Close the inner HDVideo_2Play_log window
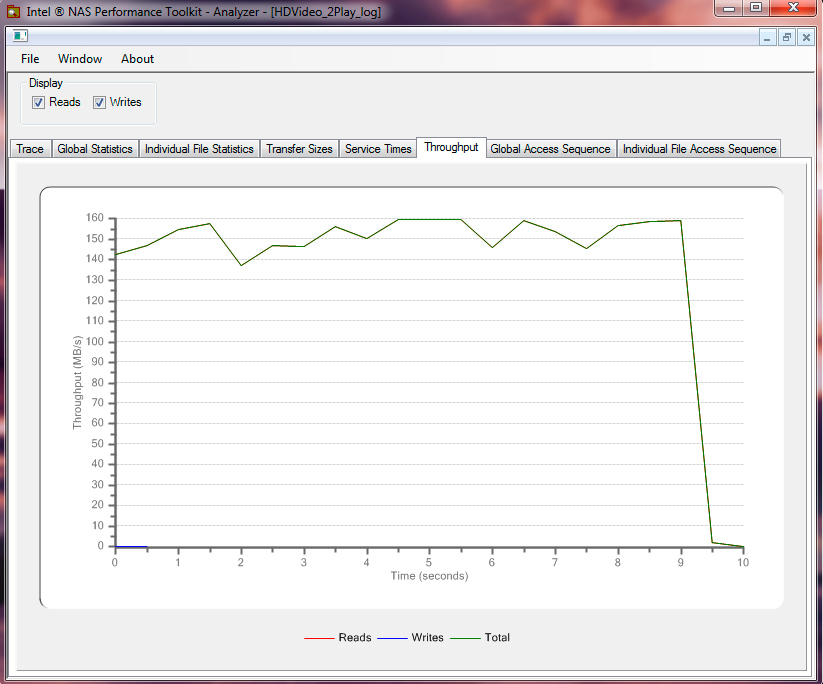This screenshot has width=823, height=684. (x=806, y=37)
